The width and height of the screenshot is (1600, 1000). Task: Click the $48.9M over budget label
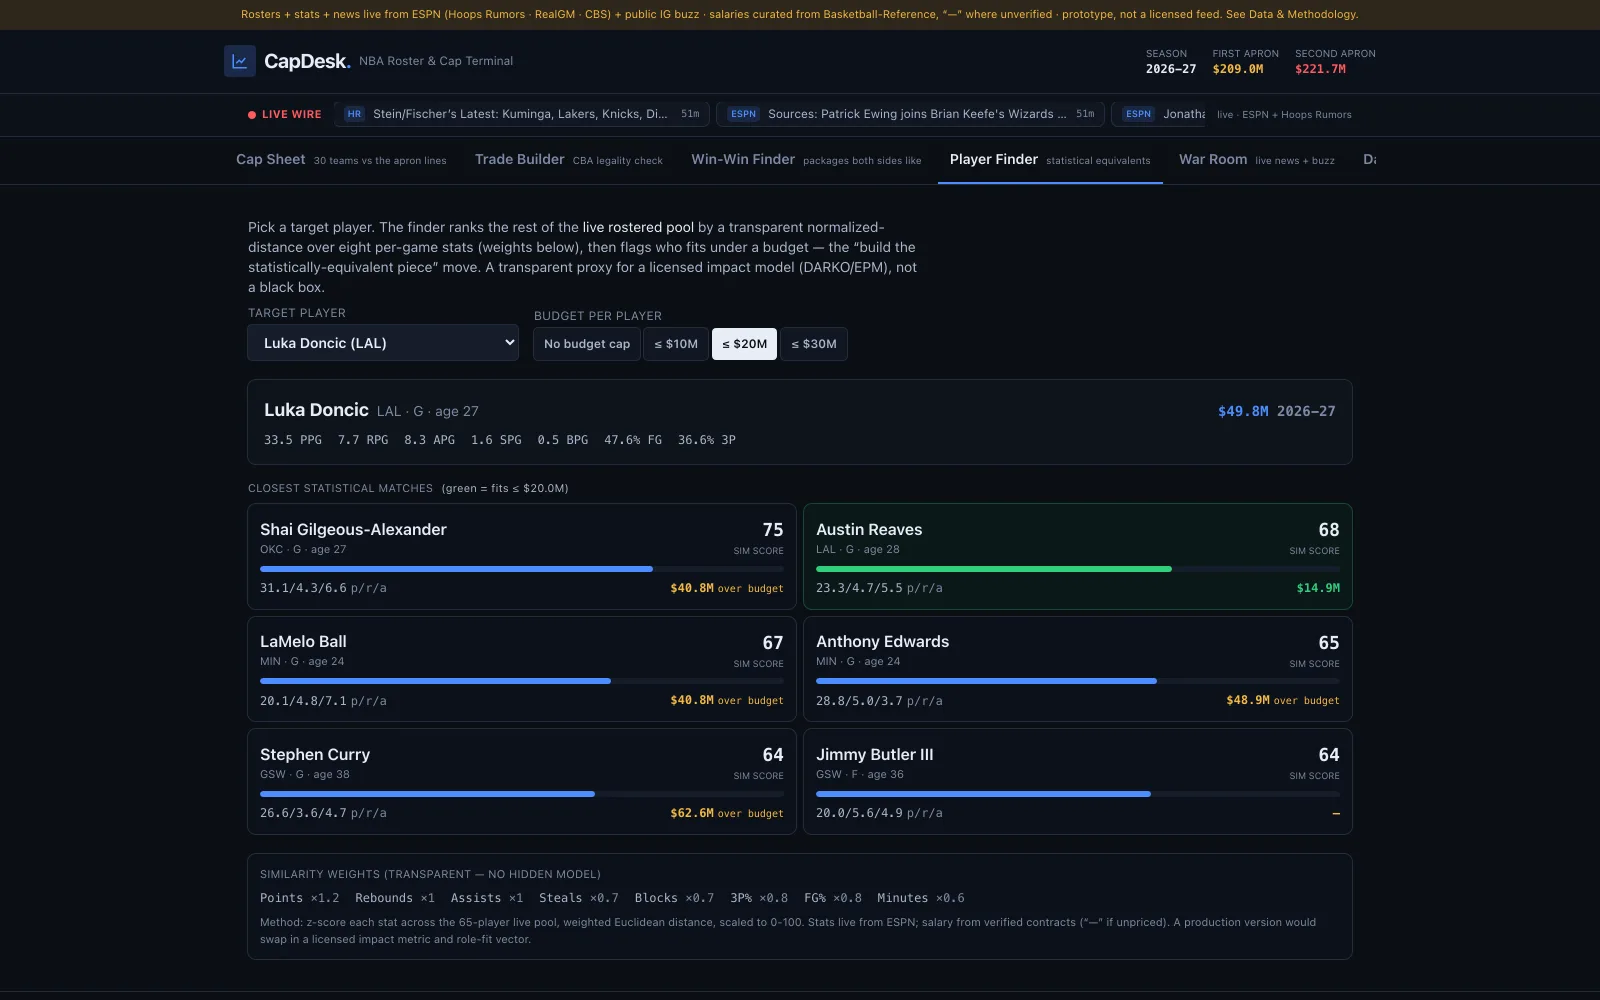[1283, 700]
